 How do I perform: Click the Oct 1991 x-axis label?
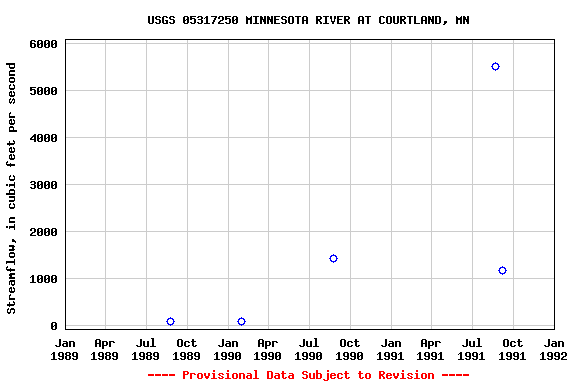tap(512, 349)
